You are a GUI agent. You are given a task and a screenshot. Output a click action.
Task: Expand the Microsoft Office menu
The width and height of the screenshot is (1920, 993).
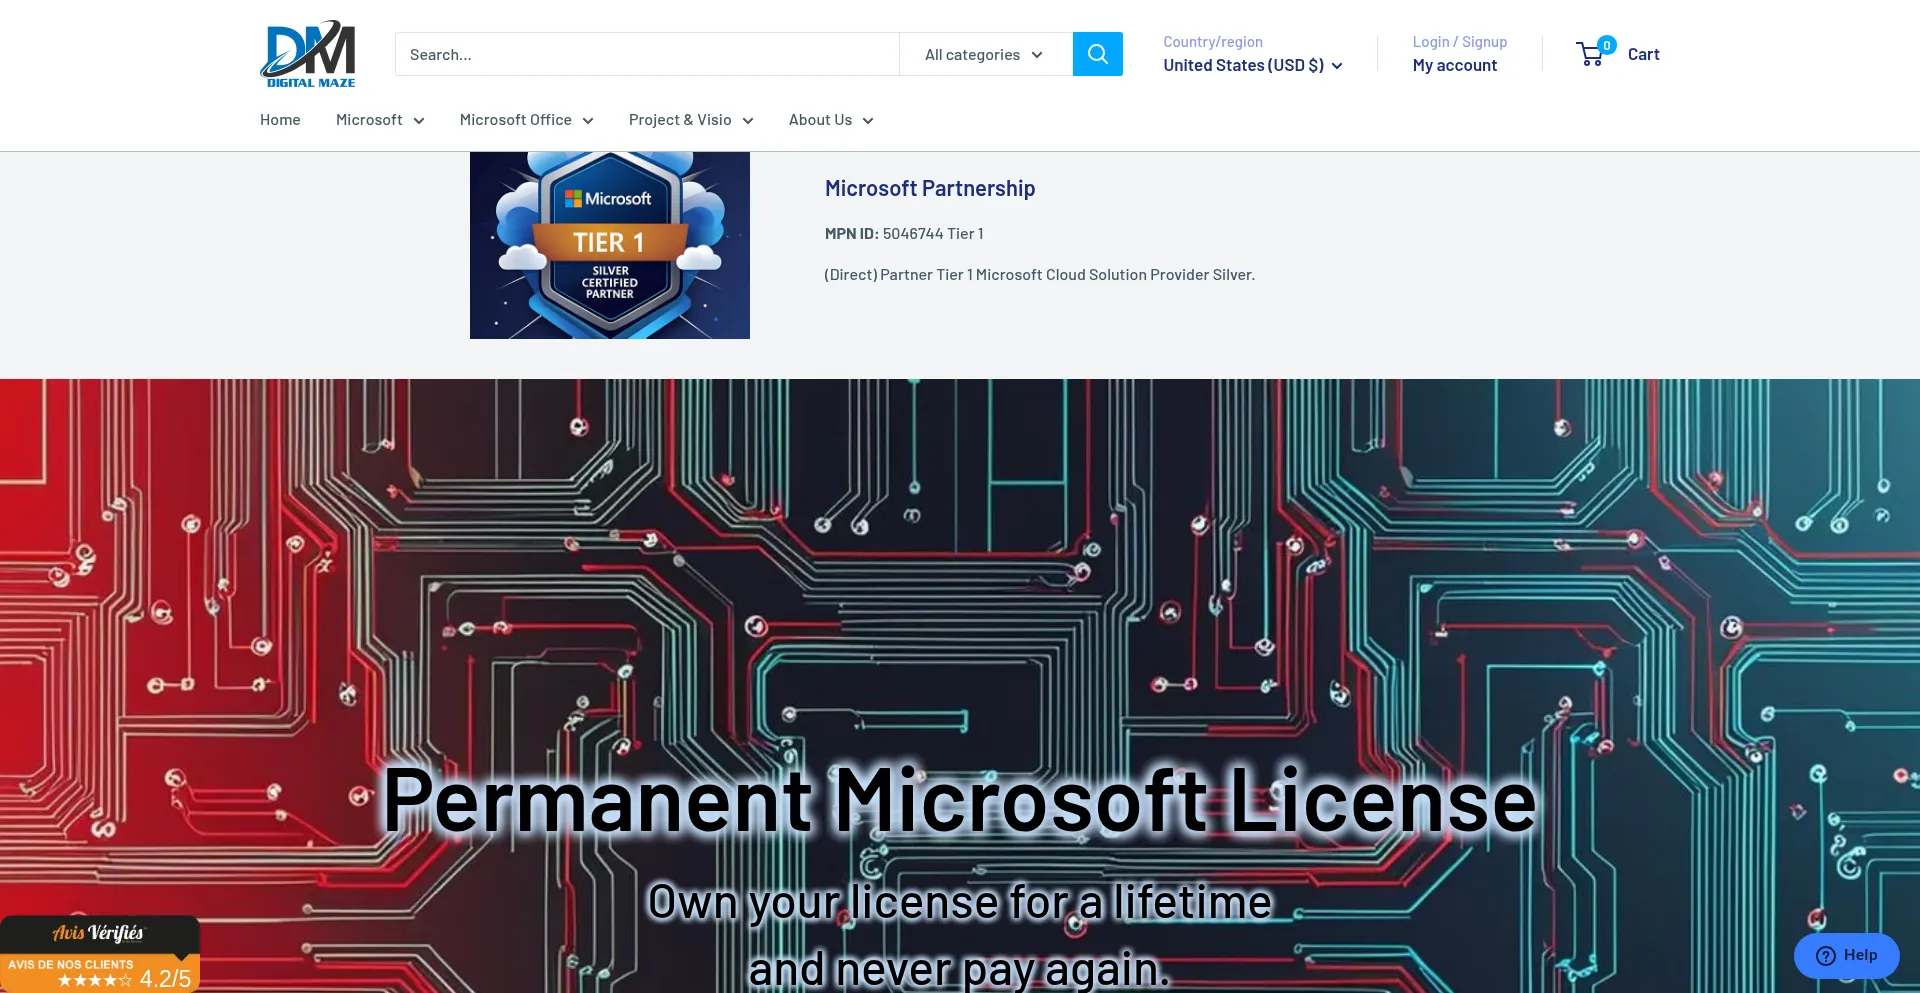pyautogui.click(x=526, y=120)
